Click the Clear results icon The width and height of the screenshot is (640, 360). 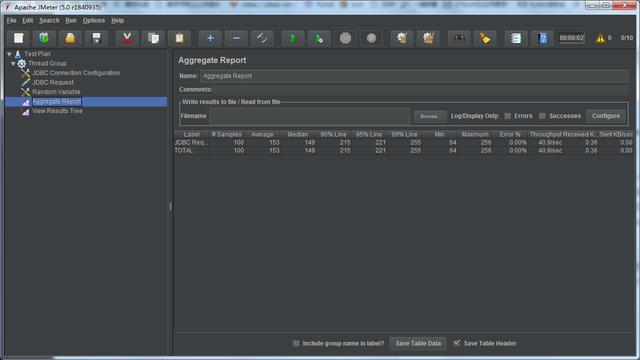point(402,38)
